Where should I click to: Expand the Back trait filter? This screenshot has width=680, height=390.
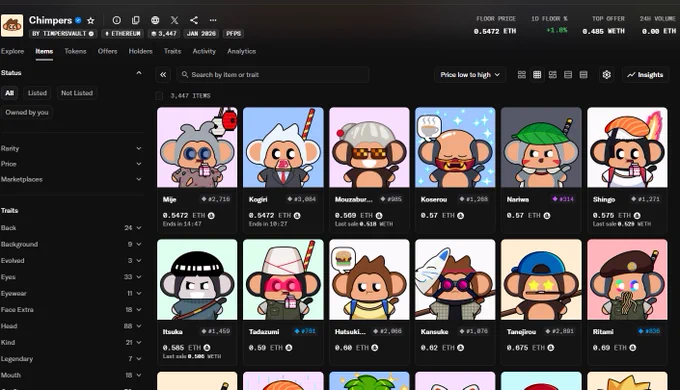(x=72, y=228)
